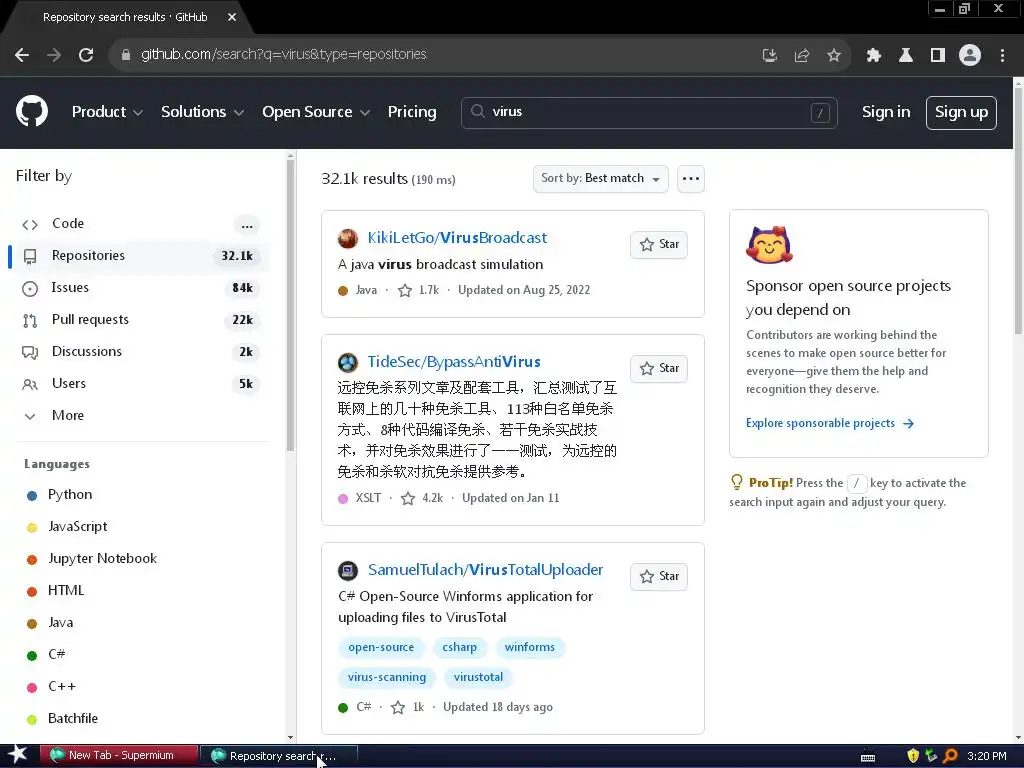Click the TideSec repository avatar
The height and width of the screenshot is (768, 1024).
tap(348, 362)
